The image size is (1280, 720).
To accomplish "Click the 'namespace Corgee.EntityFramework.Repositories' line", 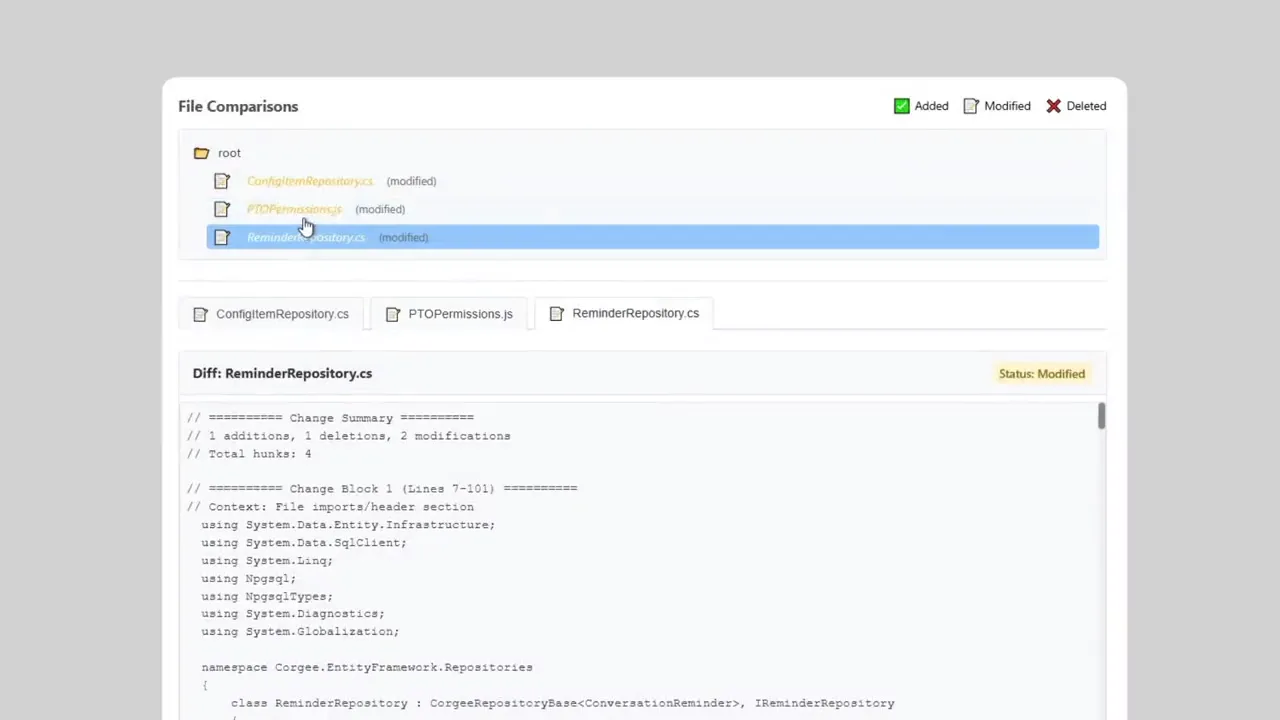I will (x=367, y=667).
